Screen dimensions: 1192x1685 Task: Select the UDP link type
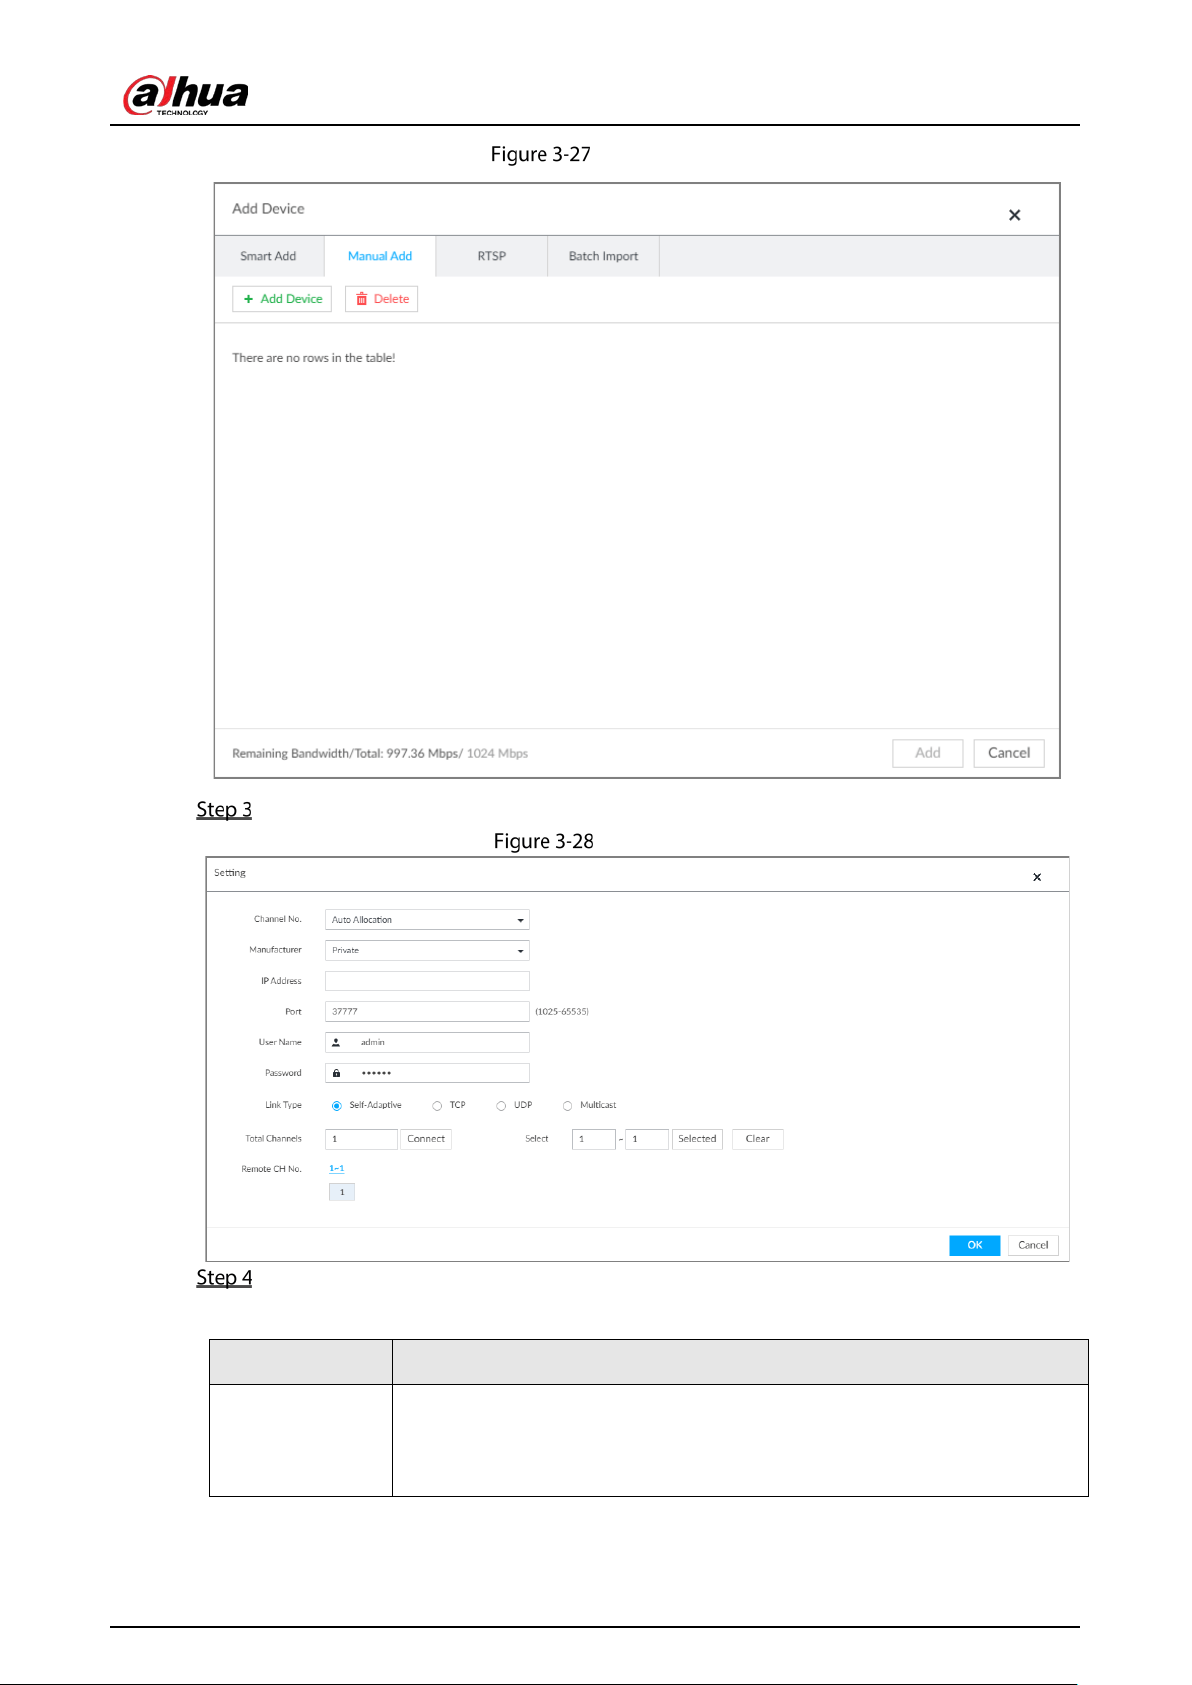pyautogui.click(x=501, y=1106)
